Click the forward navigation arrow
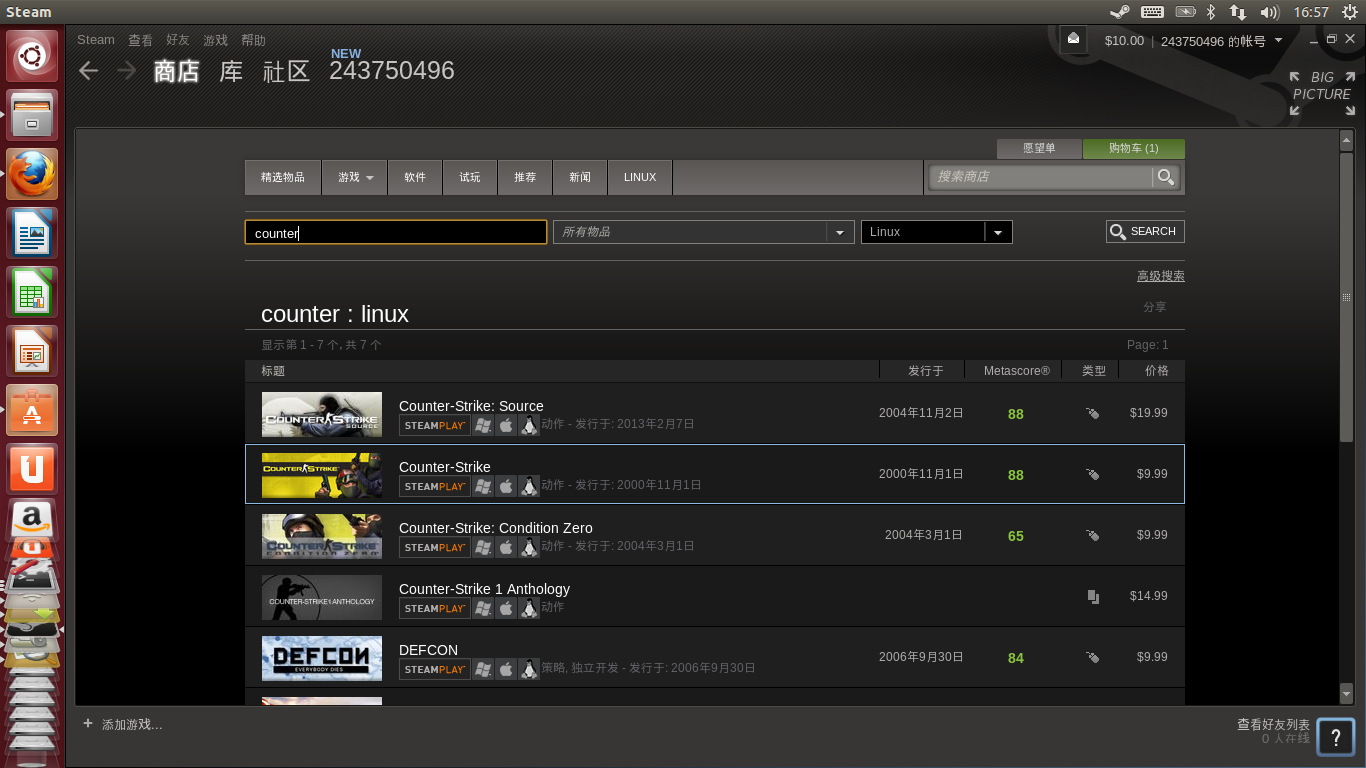Image resolution: width=1366 pixels, height=768 pixels. pyautogui.click(x=126, y=70)
